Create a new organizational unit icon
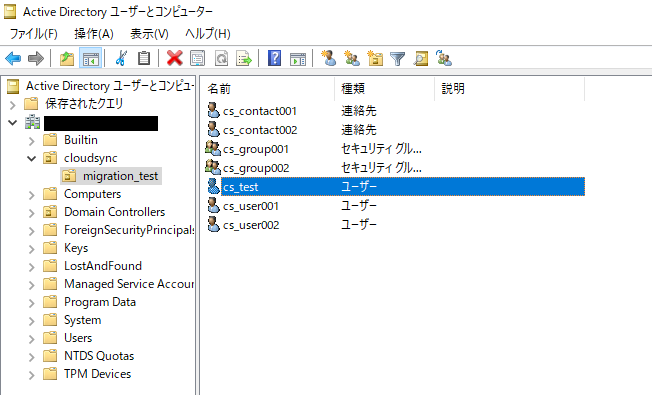The height and width of the screenshot is (395, 652). pos(375,58)
